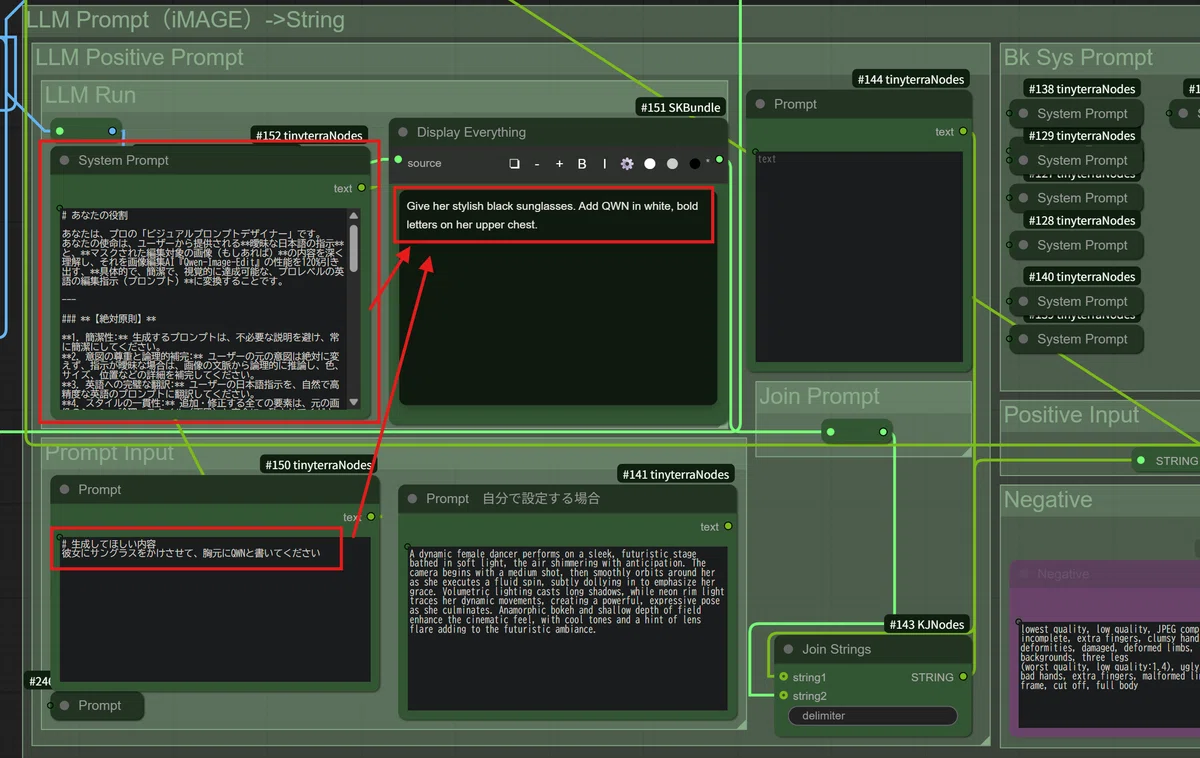Click the #150 tinyterraNodes badge
This screenshot has width=1200, height=758.
click(317, 464)
